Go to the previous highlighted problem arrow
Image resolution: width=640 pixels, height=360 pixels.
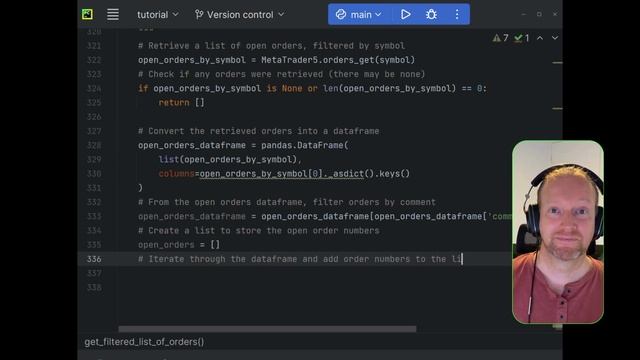pos(540,38)
